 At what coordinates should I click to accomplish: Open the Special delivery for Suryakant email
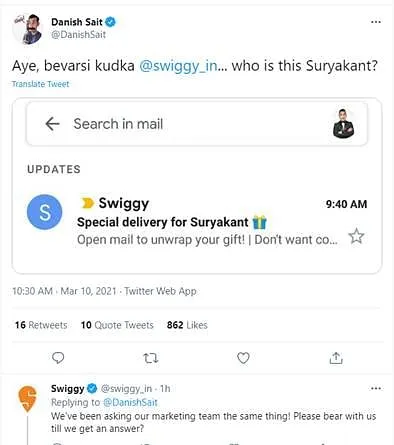[x=197, y=222]
